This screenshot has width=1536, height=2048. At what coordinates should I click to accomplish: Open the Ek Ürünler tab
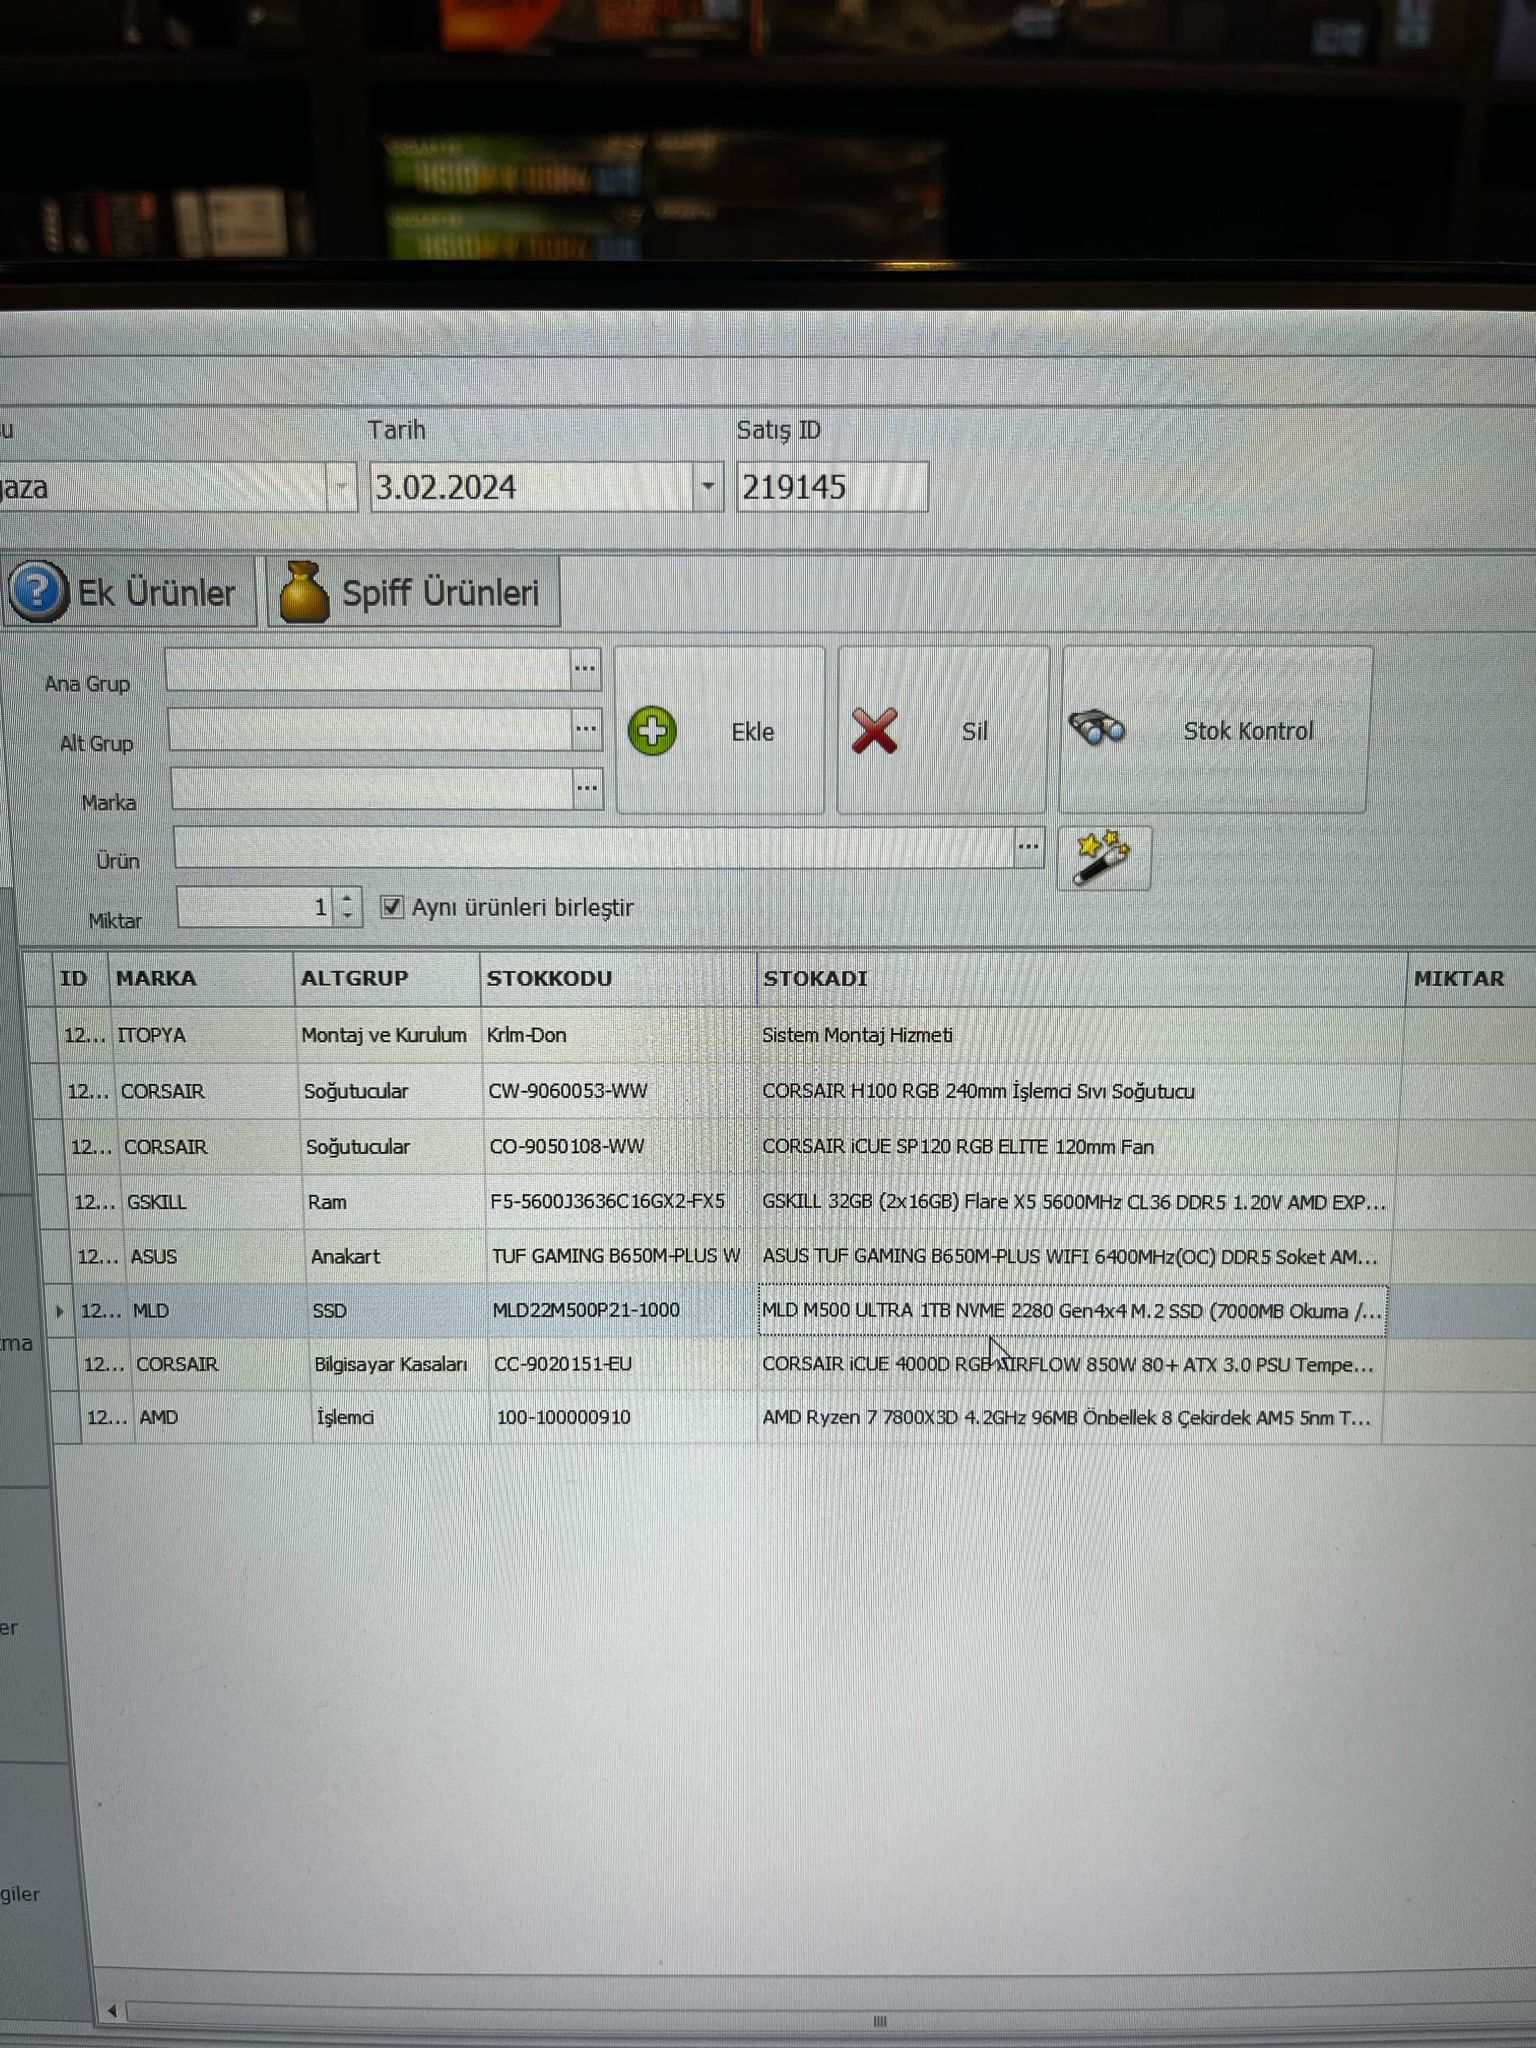coord(130,592)
